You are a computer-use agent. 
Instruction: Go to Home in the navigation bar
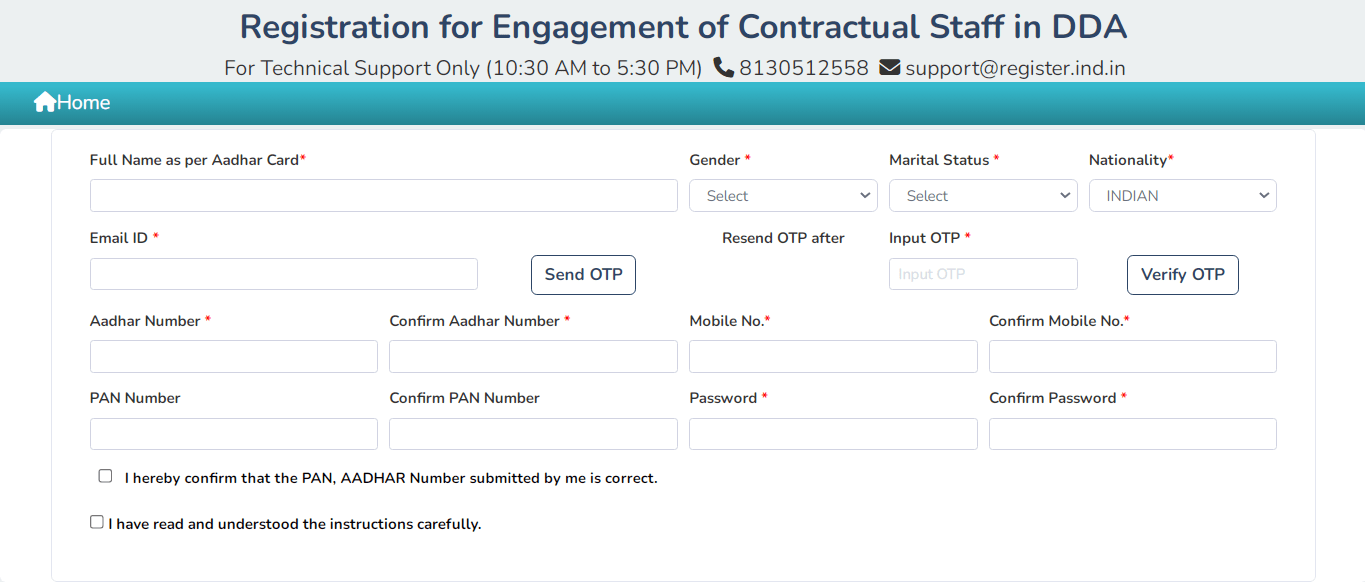83,103
